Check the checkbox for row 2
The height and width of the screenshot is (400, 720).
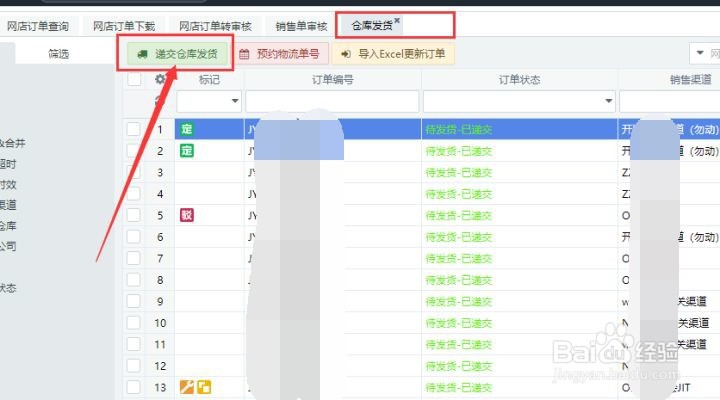coord(134,151)
